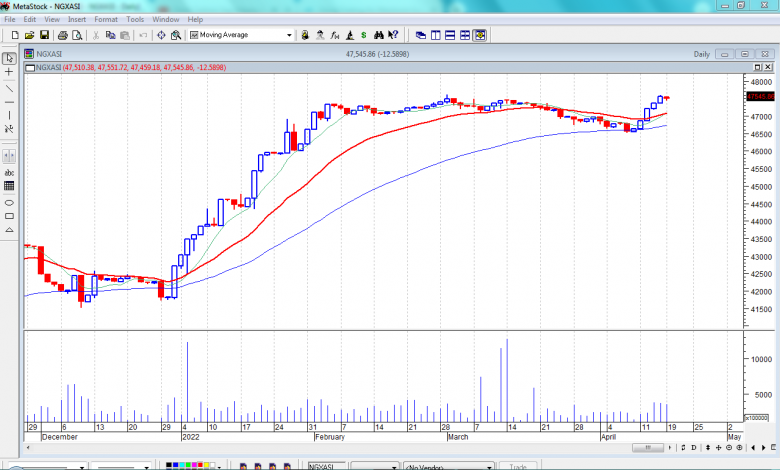Toggle the pointer selection tool
This screenshot has height=470, width=780.
[9, 58]
